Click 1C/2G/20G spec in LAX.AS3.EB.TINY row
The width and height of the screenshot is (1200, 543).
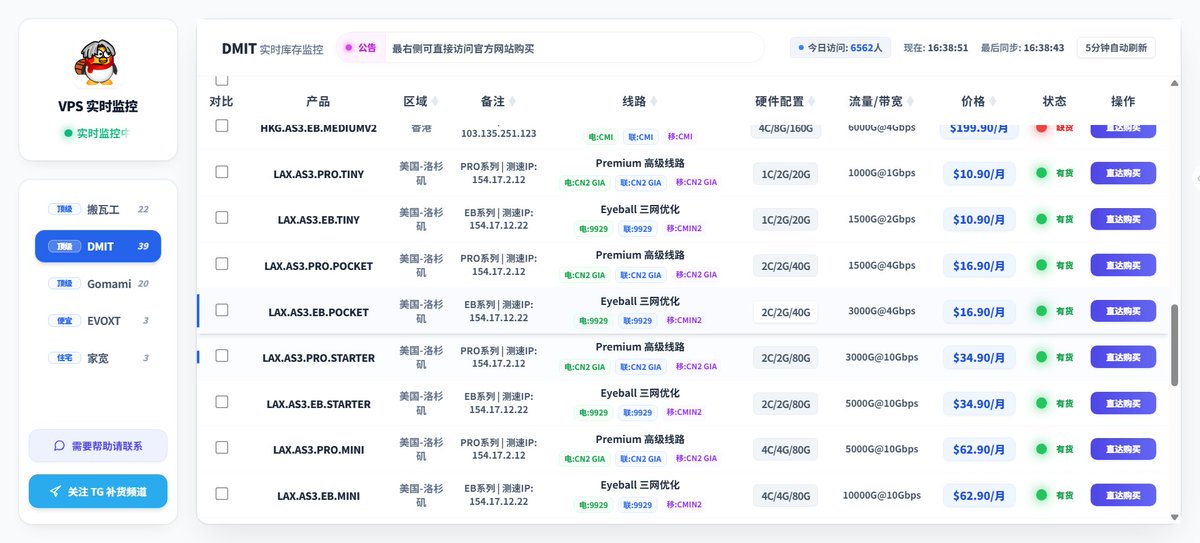coord(786,220)
